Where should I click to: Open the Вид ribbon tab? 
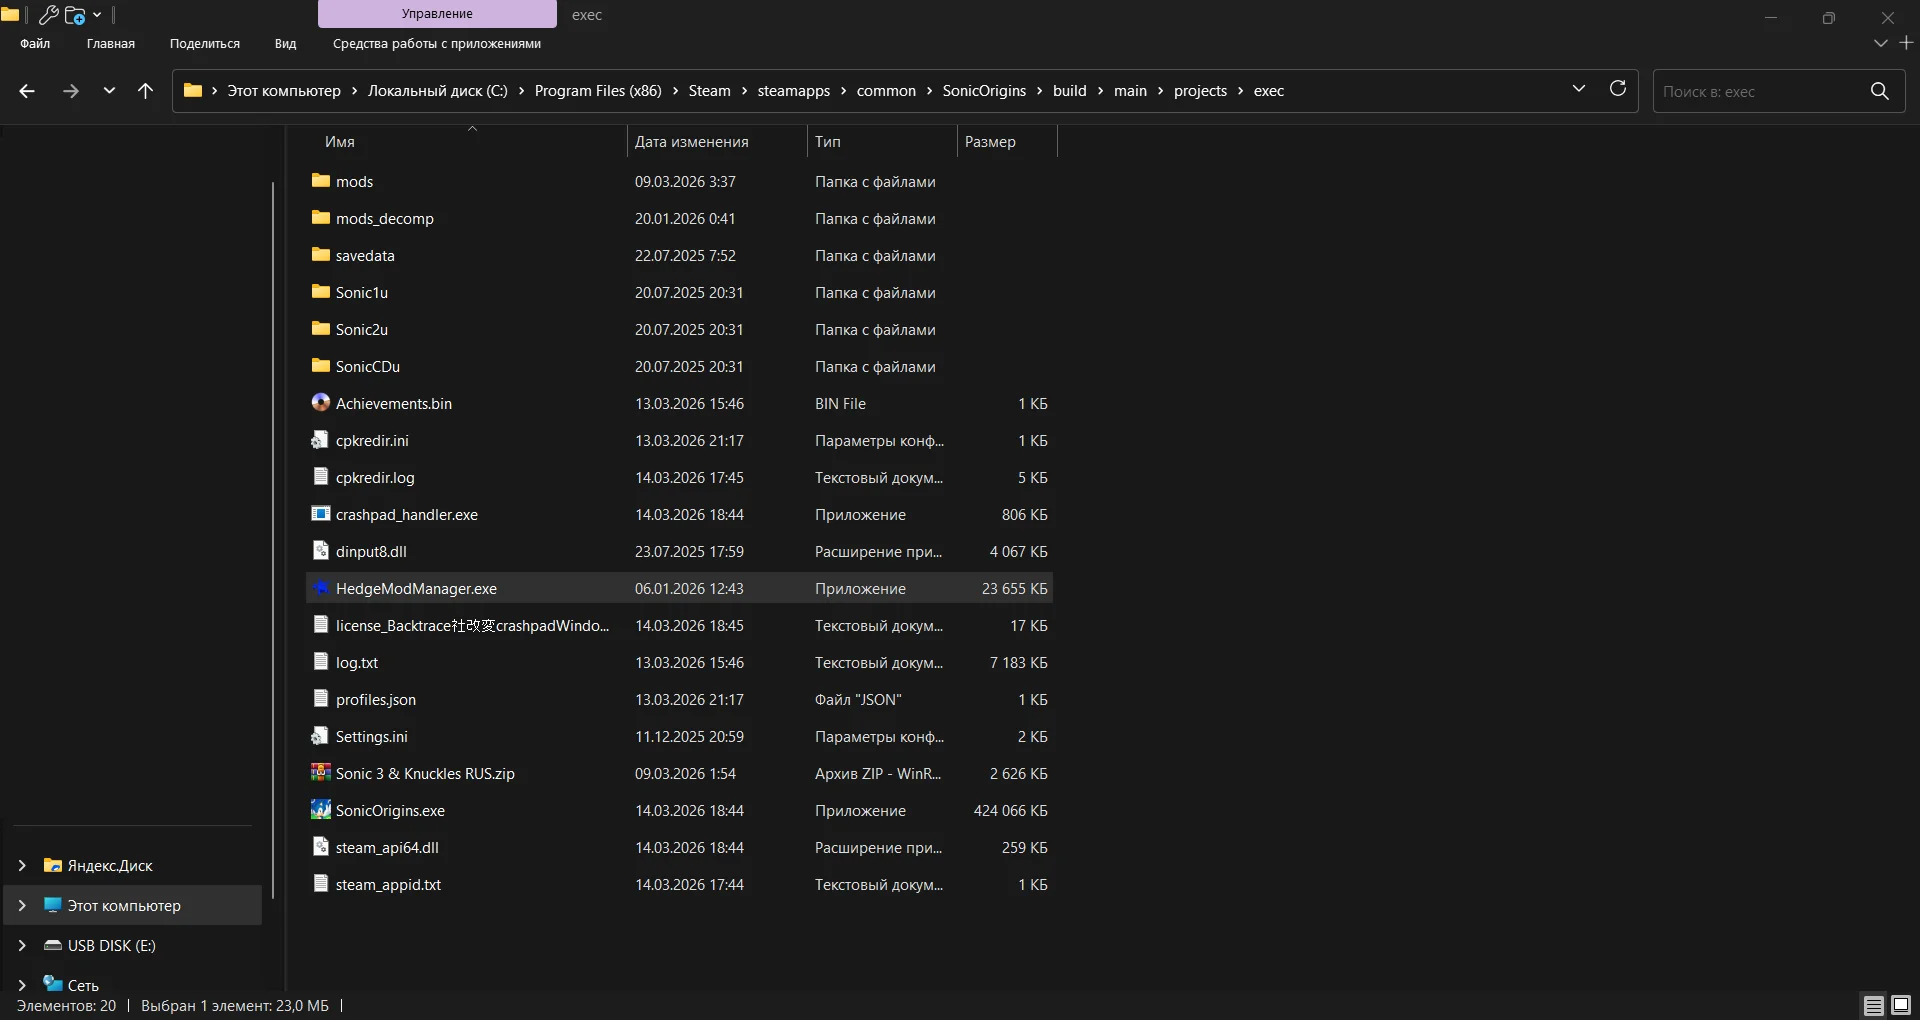pyautogui.click(x=285, y=43)
